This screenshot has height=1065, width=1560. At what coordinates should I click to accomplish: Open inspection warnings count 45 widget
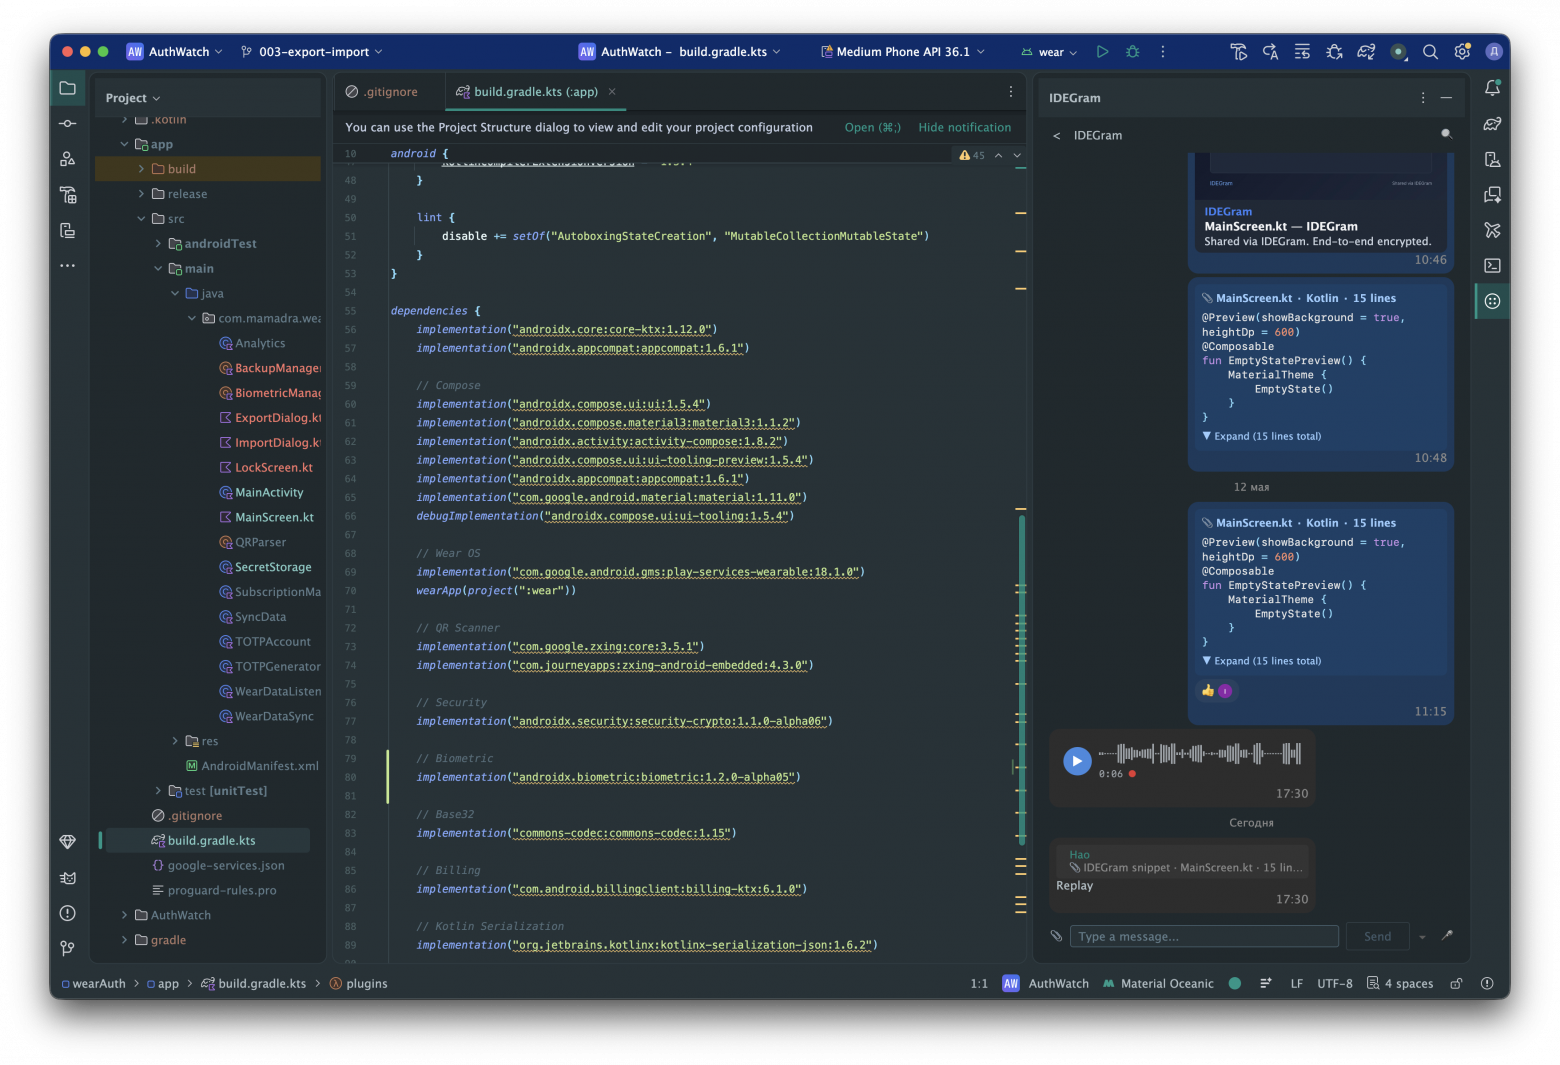972,155
